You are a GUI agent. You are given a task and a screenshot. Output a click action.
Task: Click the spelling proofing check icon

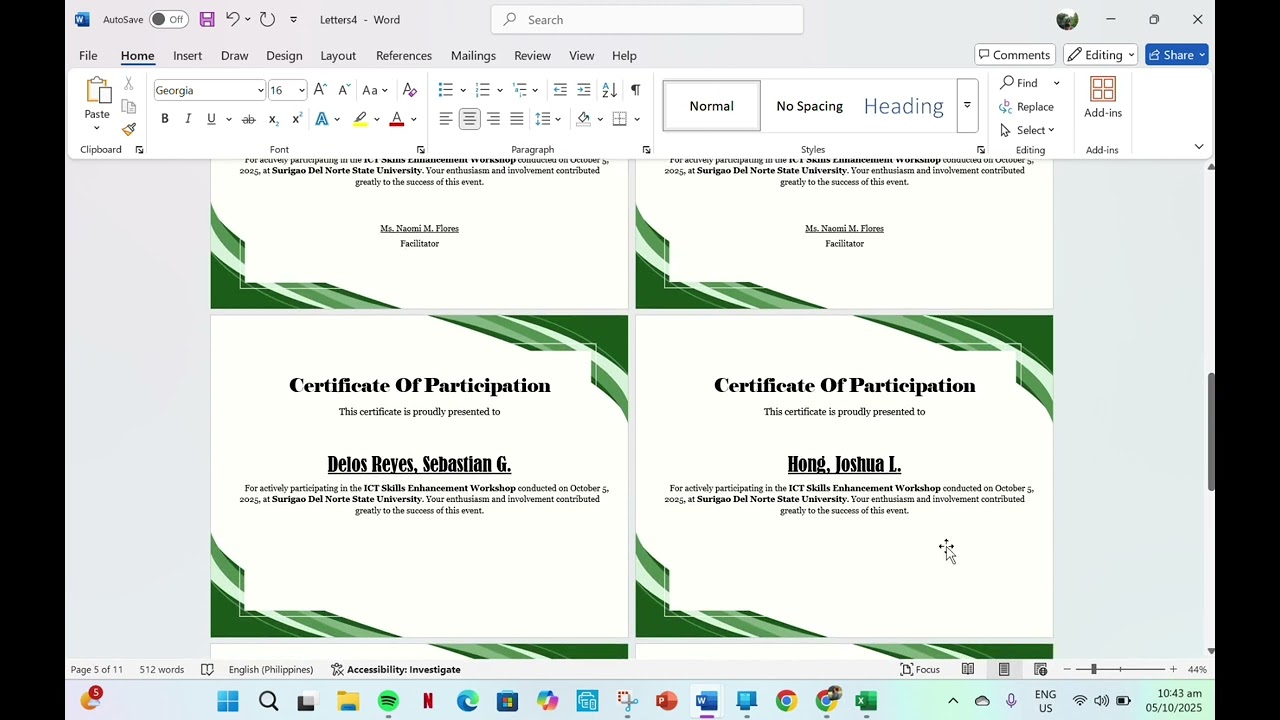point(207,669)
